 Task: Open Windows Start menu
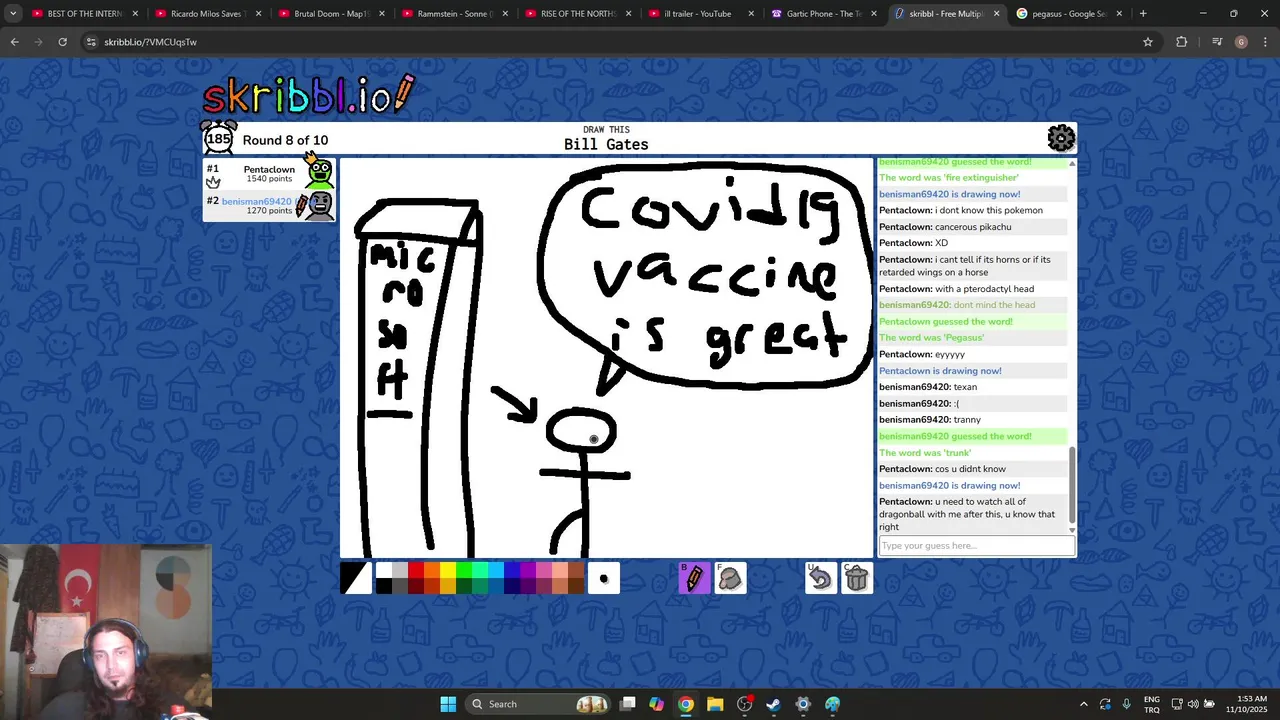pos(448,704)
